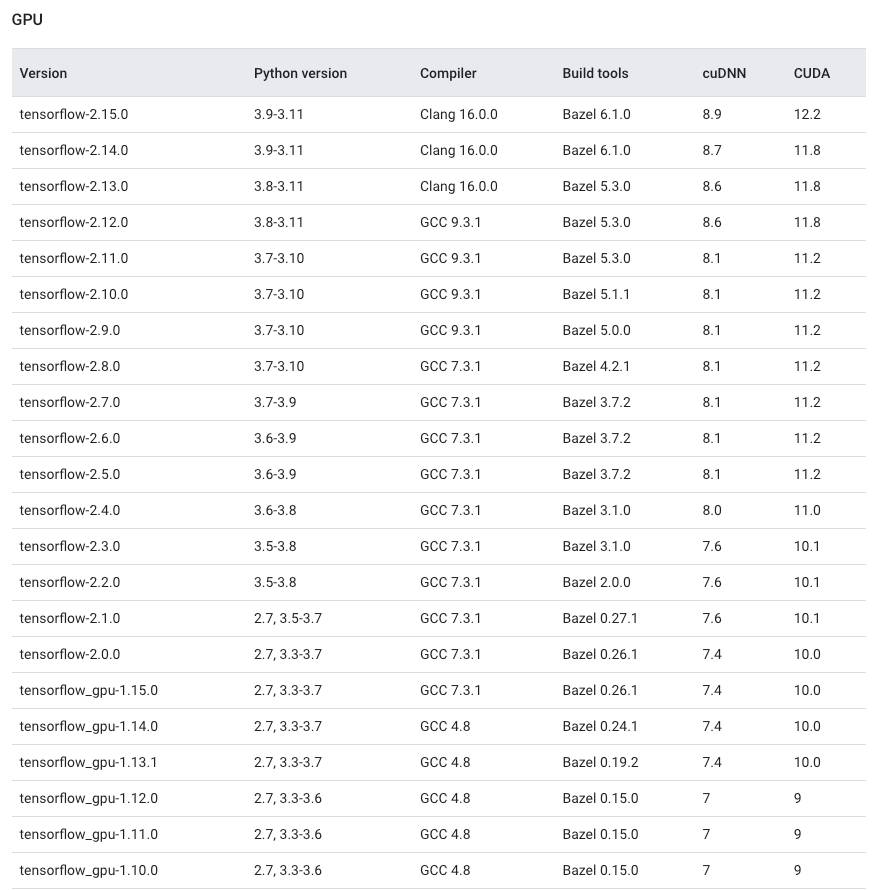Select the tensorflow-2.10.0 version cell
This screenshot has height=890, width=878.
(x=74, y=295)
